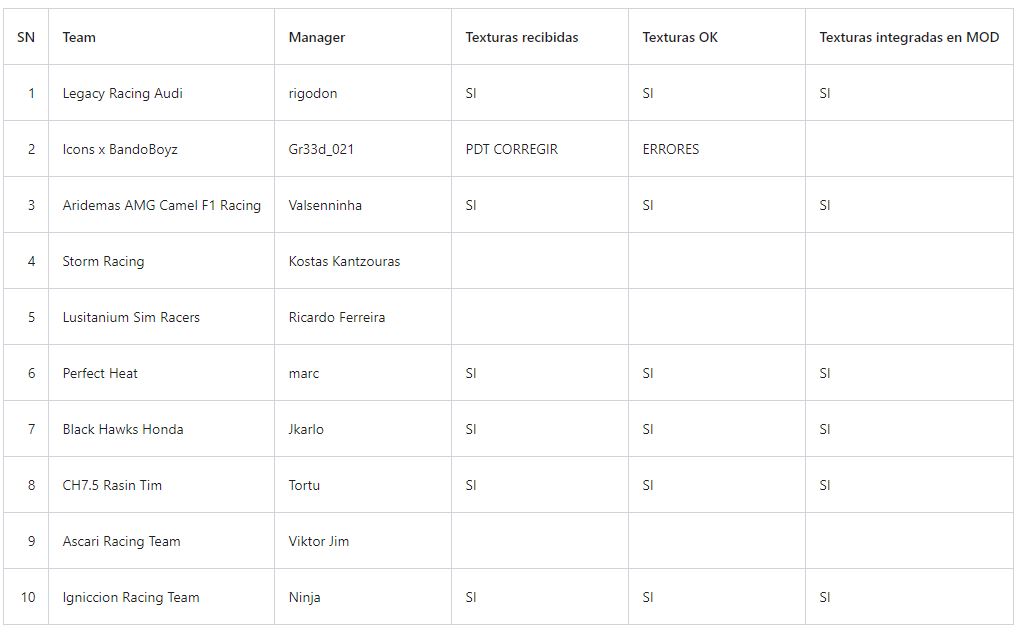Click the Manager column header
Image resolution: width=1026 pixels, height=639 pixels.
(317, 37)
